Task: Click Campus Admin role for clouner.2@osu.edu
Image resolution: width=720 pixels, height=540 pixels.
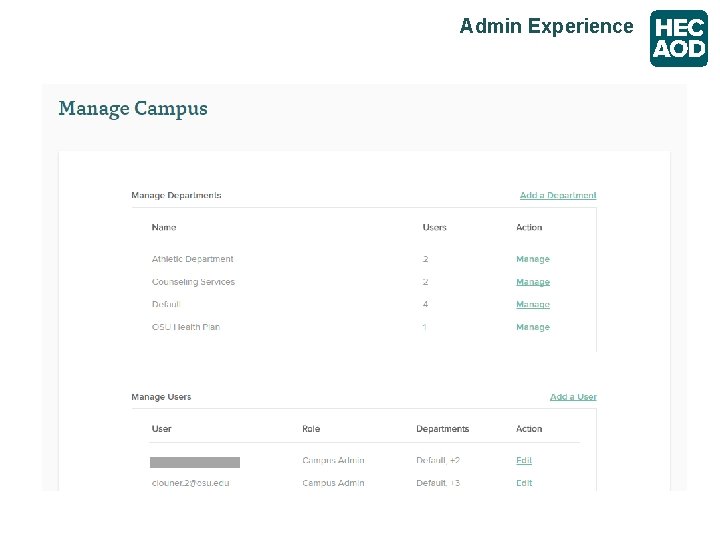Action: tap(333, 483)
